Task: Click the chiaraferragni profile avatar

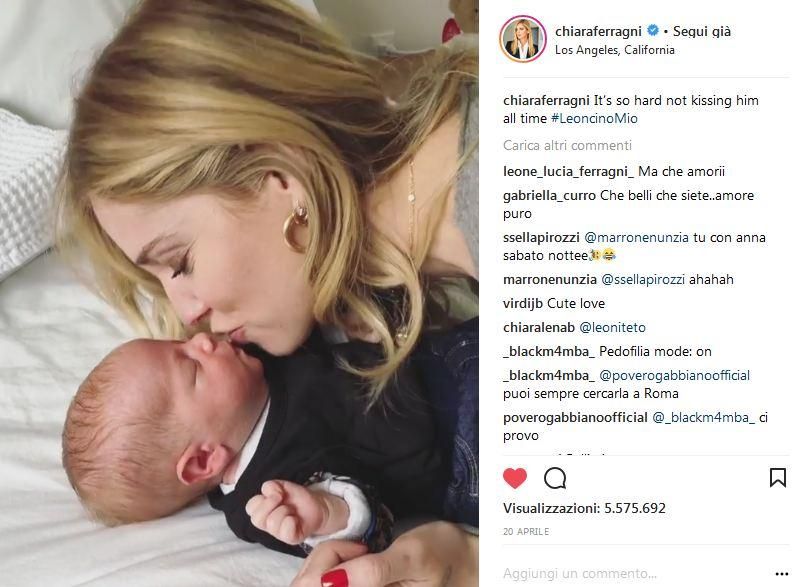Action: click(x=523, y=39)
